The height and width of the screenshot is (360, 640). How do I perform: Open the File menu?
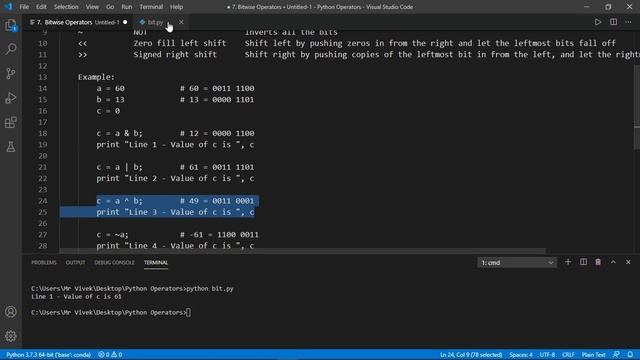(x=24, y=7)
